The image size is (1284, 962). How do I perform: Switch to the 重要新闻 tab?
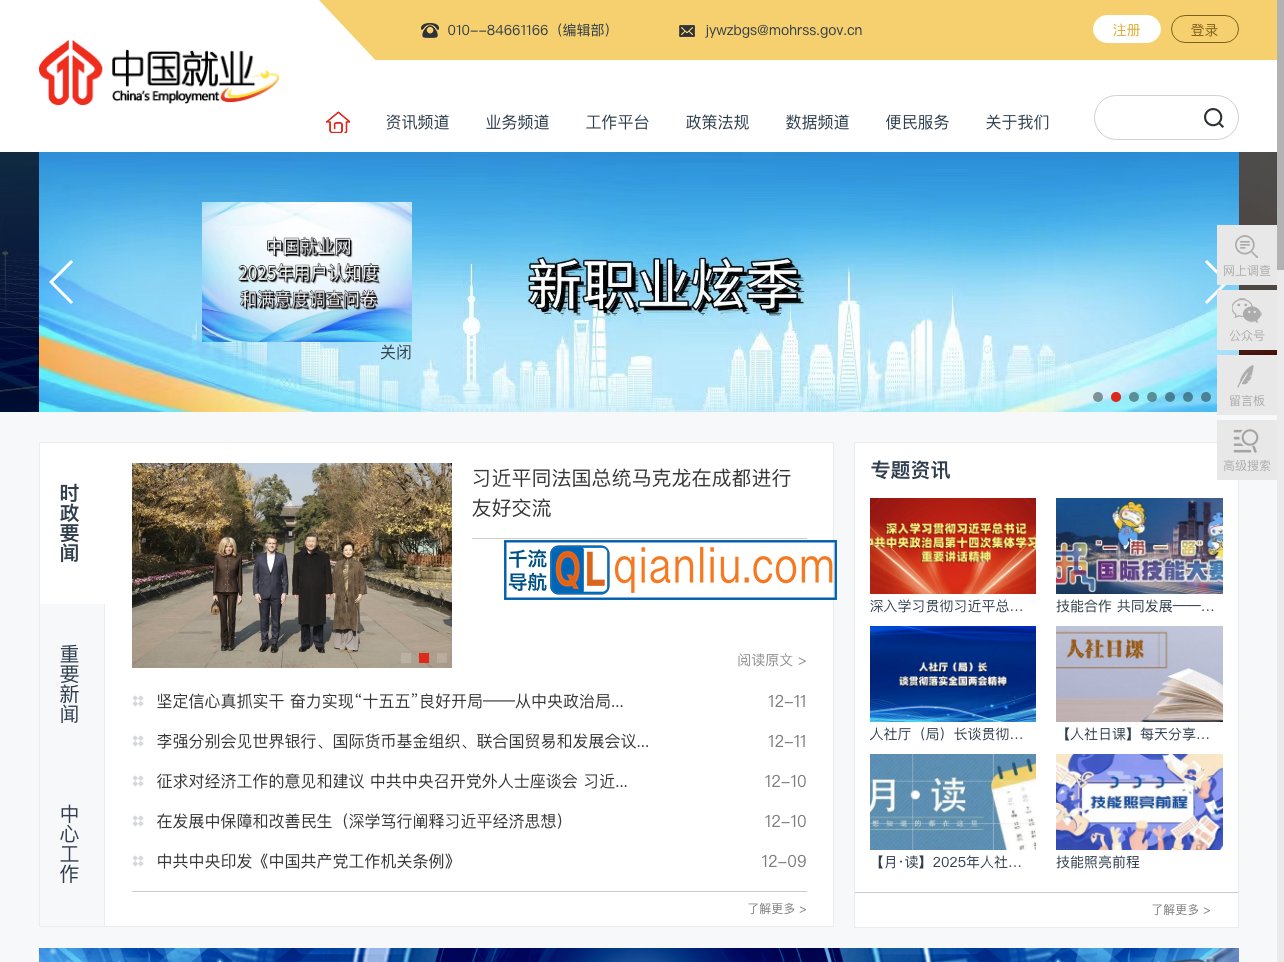click(69, 683)
